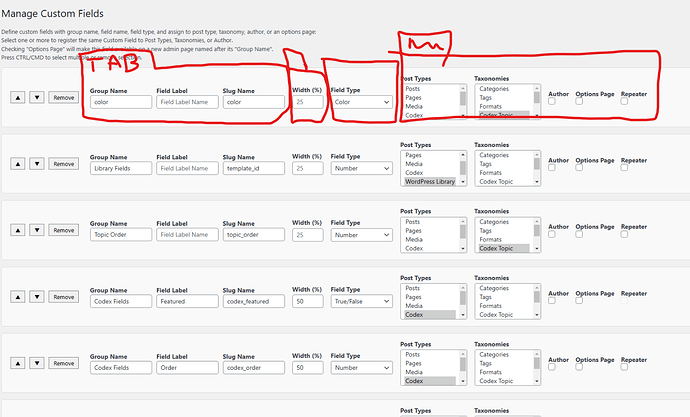Viewport: 690px width, 417px height.
Task: Open Field Type dropdown for codex_order row
Action: pyautogui.click(x=362, y=368)
